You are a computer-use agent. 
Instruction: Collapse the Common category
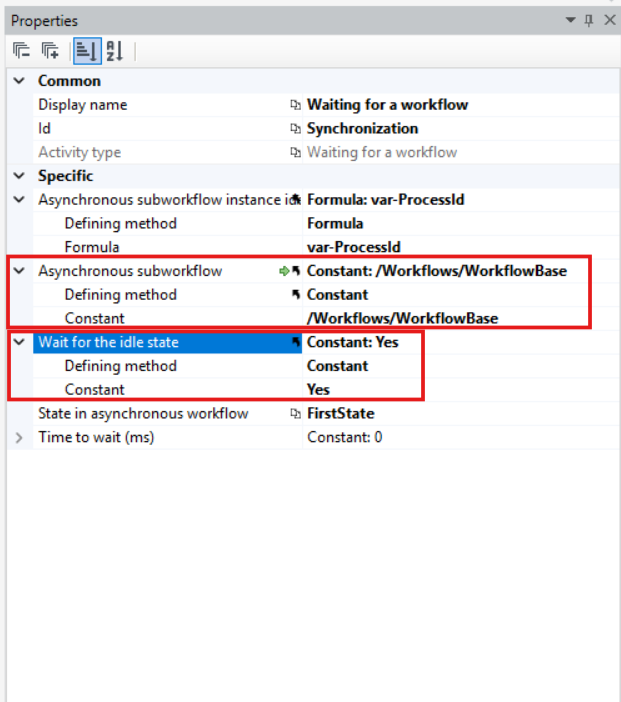pyautogui.click(x=19, y=81)
